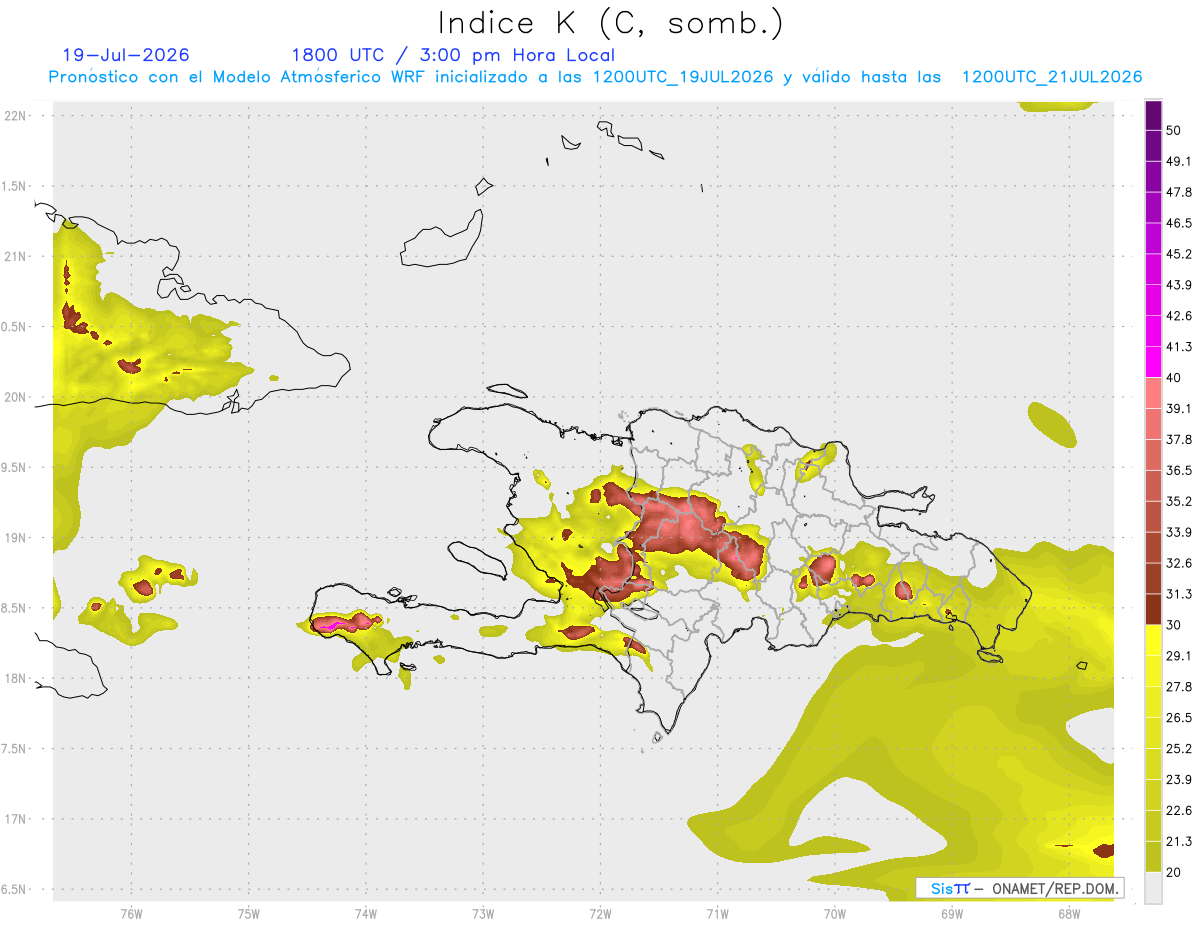
Task: Click the "18N" latitude label
Action: pyautogui.click(x=15, y=679)
